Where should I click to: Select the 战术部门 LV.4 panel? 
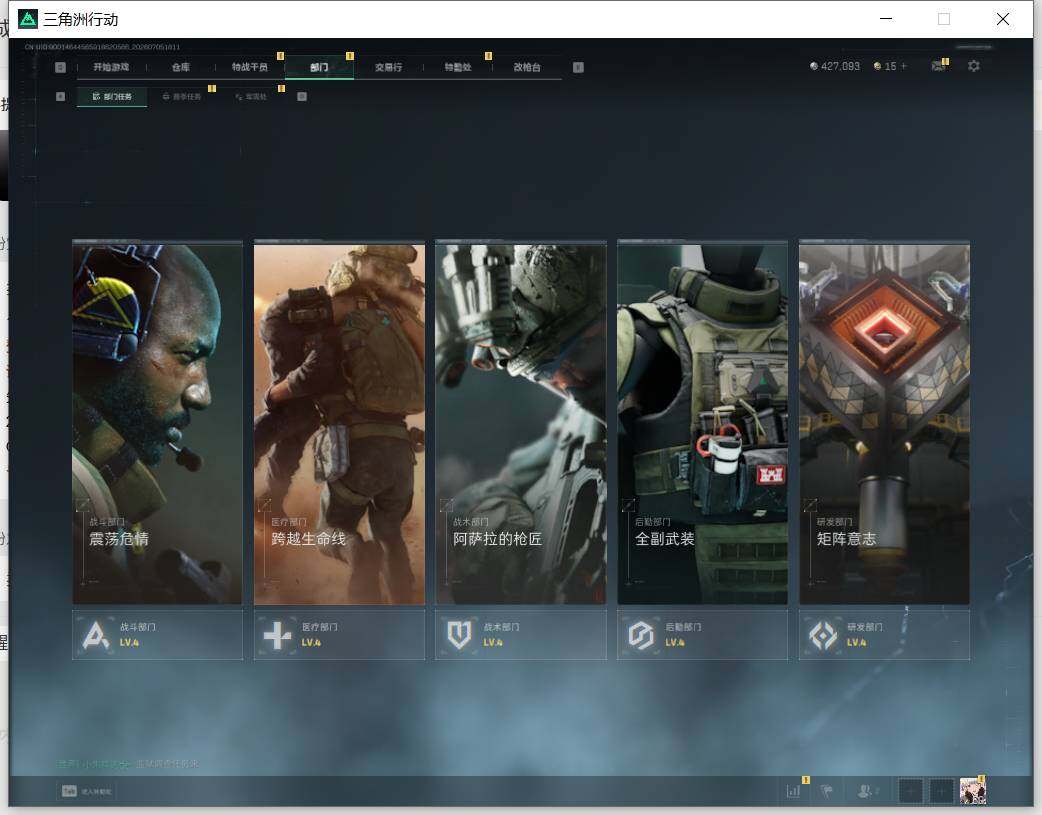point(521,635)
